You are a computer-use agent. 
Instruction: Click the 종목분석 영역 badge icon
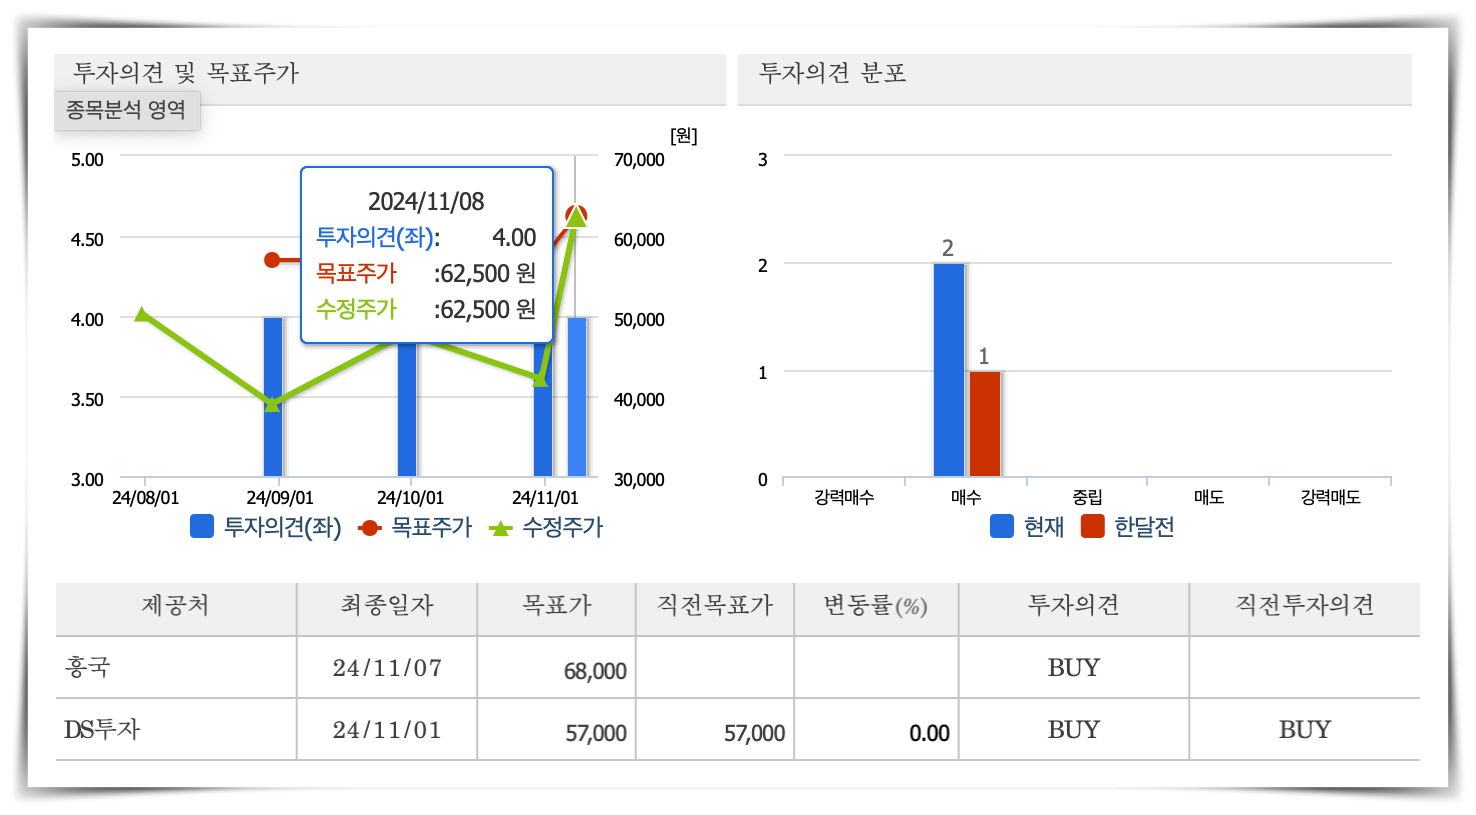point(126,111)
